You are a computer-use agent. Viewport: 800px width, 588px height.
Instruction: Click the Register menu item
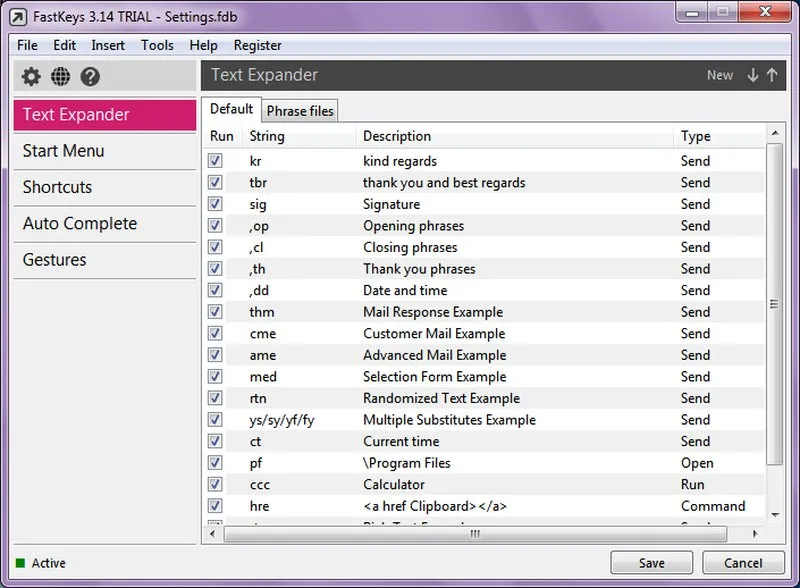click(257, 45)
